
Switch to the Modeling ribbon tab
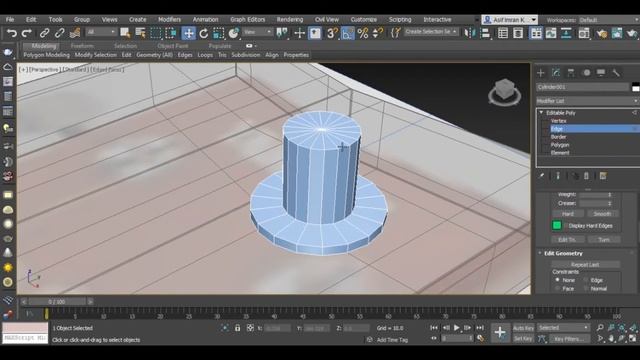(44, 46)
